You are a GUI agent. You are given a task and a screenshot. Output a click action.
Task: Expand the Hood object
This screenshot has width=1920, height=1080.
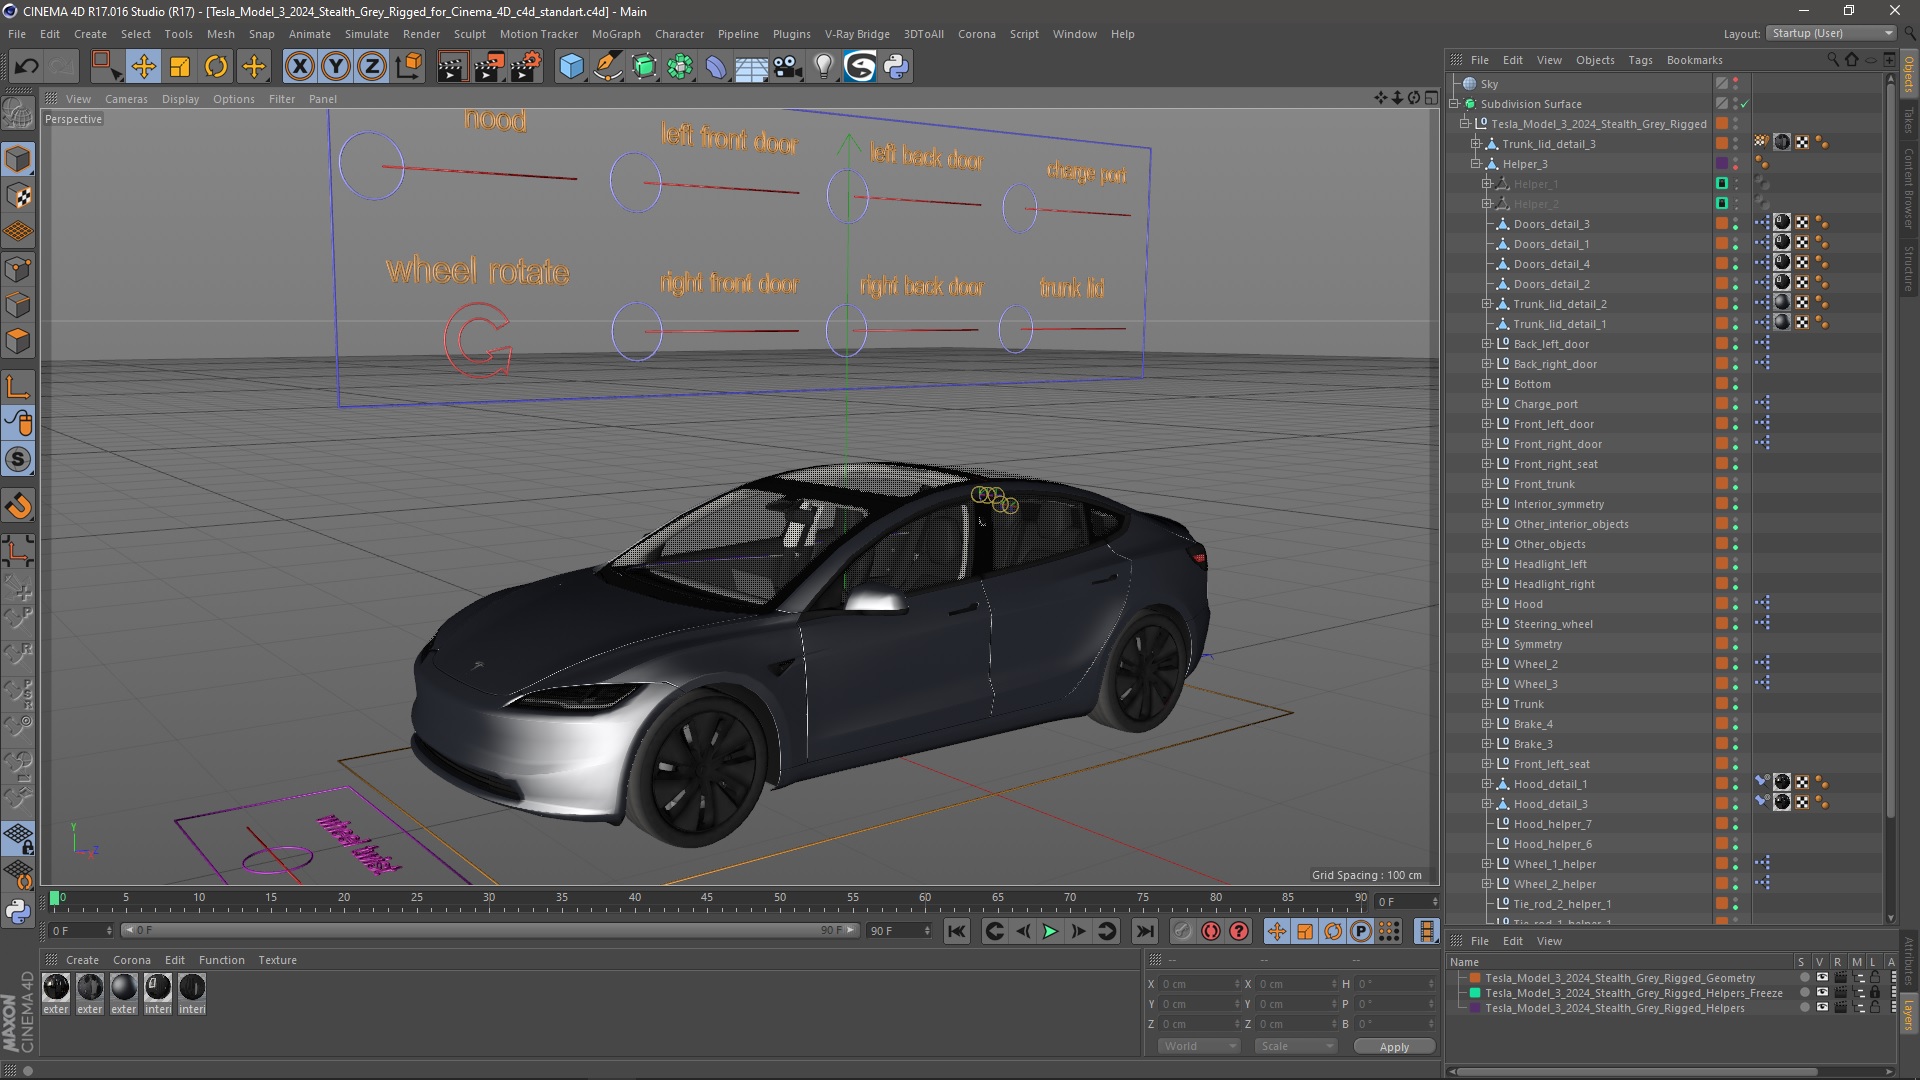pyautogui.click(x=1487, y=604)
